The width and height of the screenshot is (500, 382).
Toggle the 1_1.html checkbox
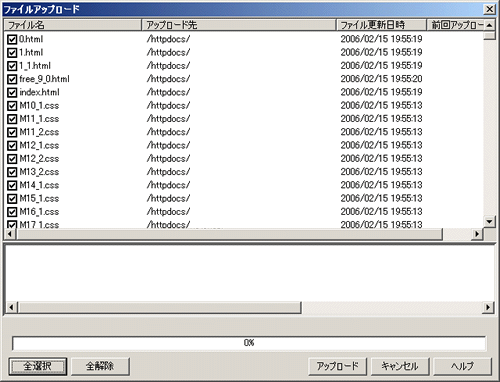(12, 66)
